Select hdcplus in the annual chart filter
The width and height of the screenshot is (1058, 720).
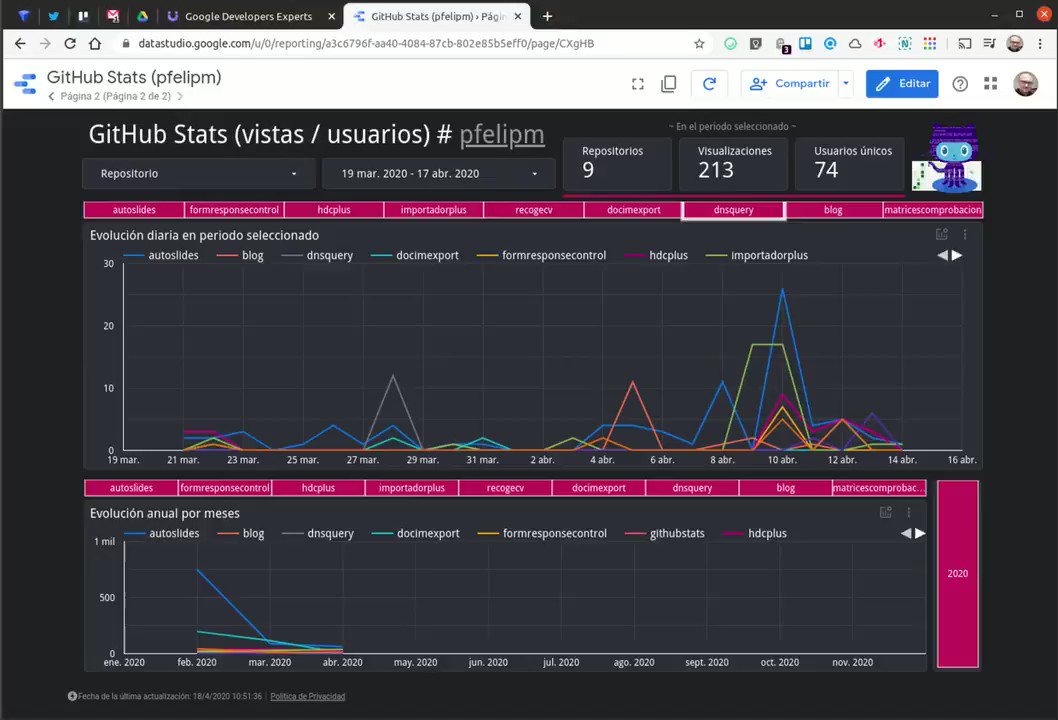point(318,488)
